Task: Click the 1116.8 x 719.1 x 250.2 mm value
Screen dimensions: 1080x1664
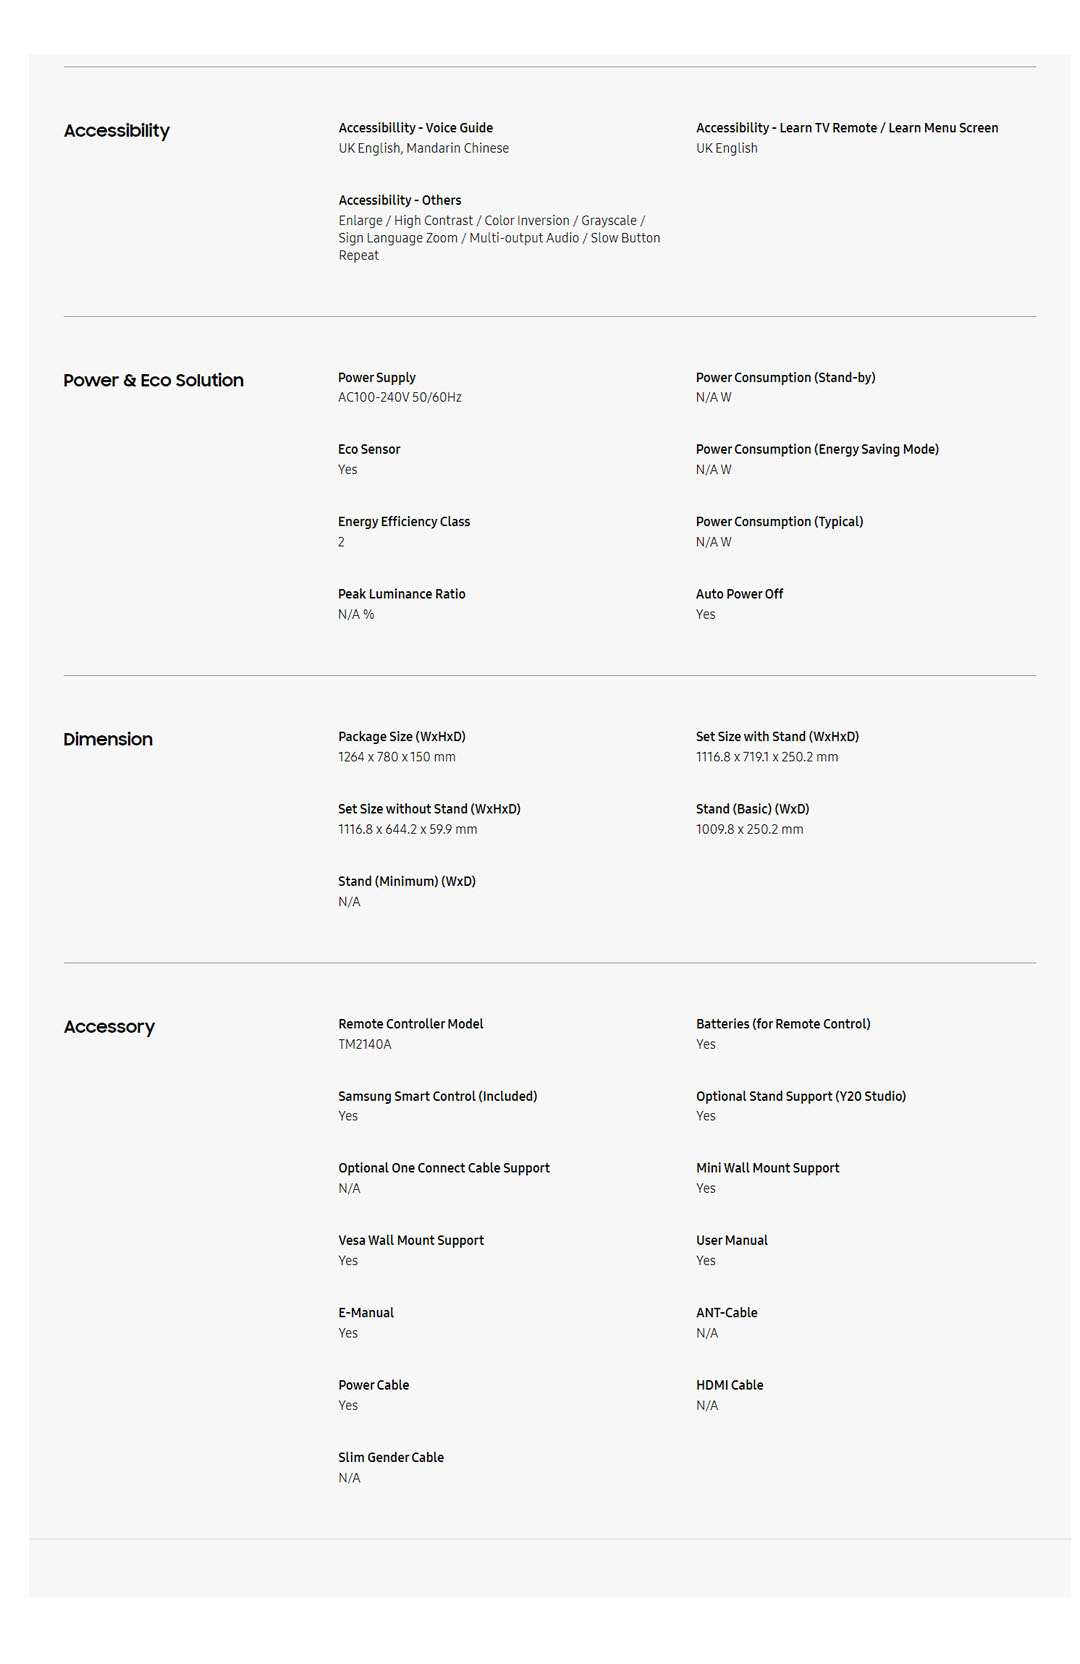Action: (767, 757)
